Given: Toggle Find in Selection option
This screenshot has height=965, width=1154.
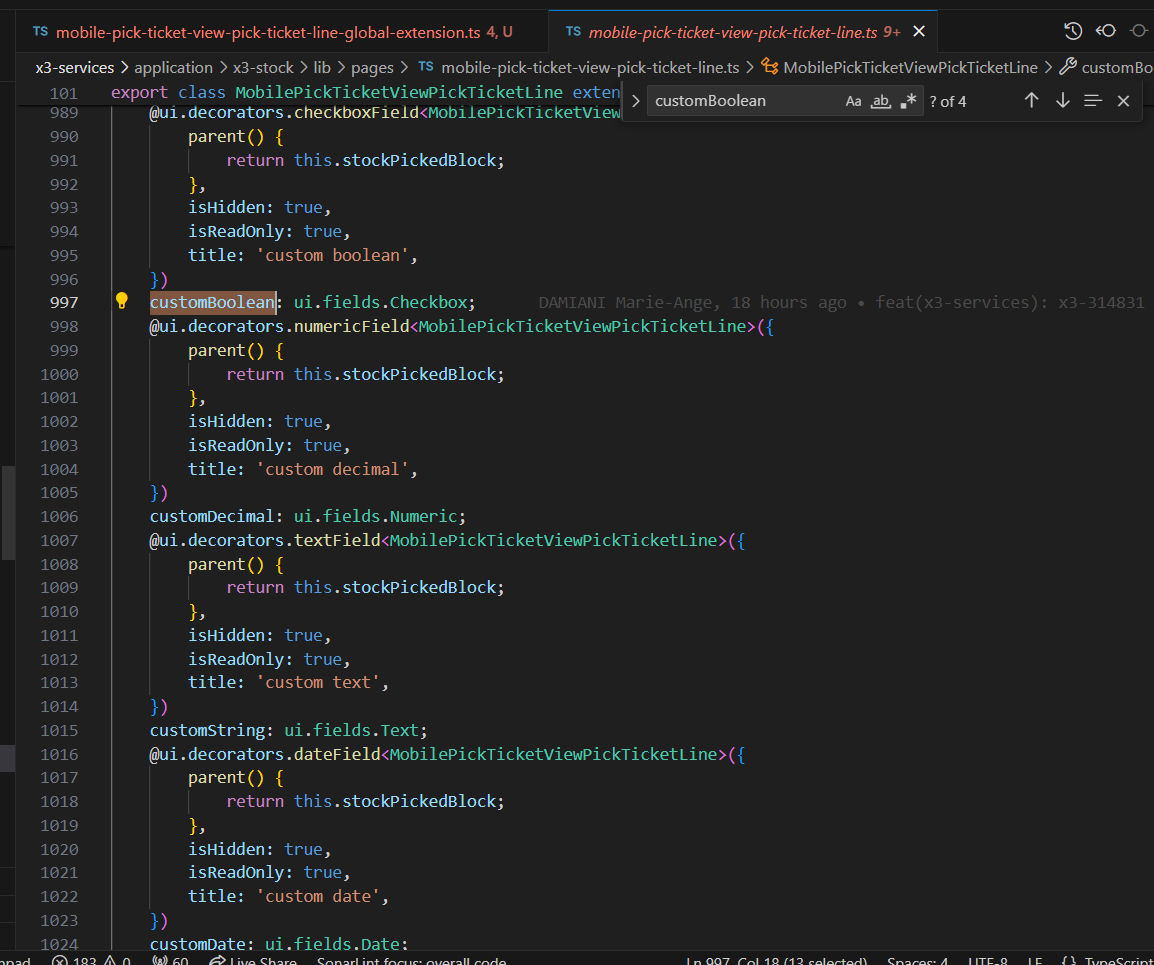Looking at the screenshot, I should (x=1093, y=101).
